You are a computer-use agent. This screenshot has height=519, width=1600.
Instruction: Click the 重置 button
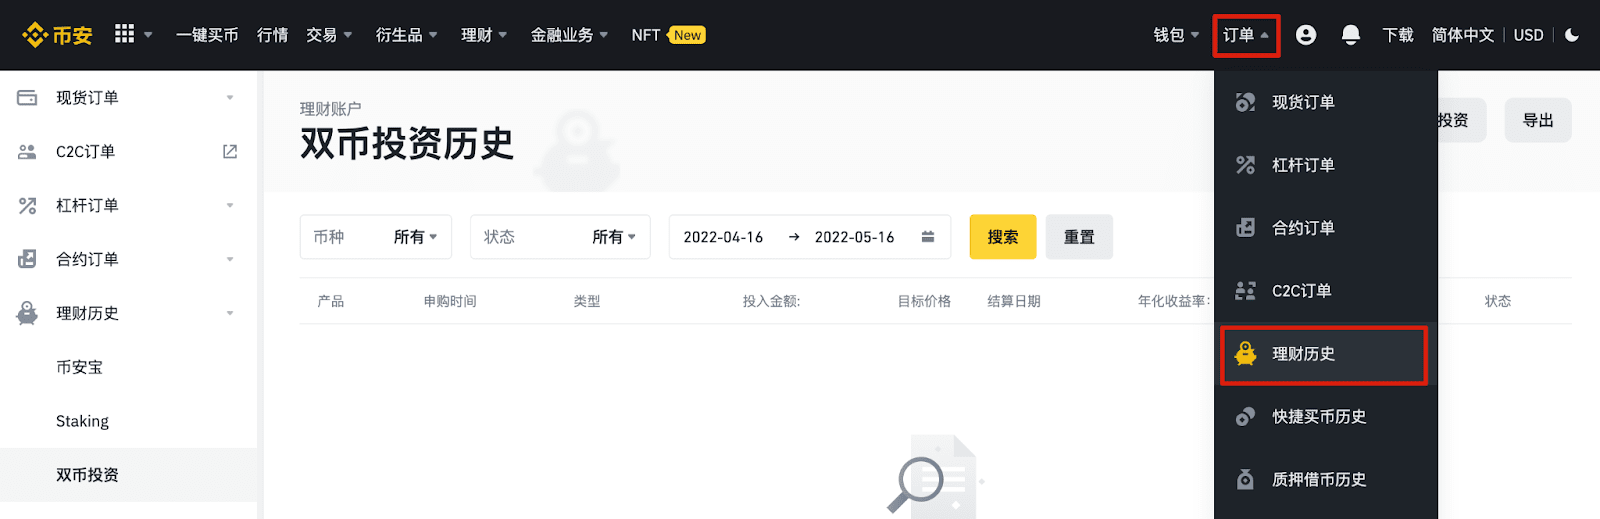pyautogui.click(x=1079, y=237)
